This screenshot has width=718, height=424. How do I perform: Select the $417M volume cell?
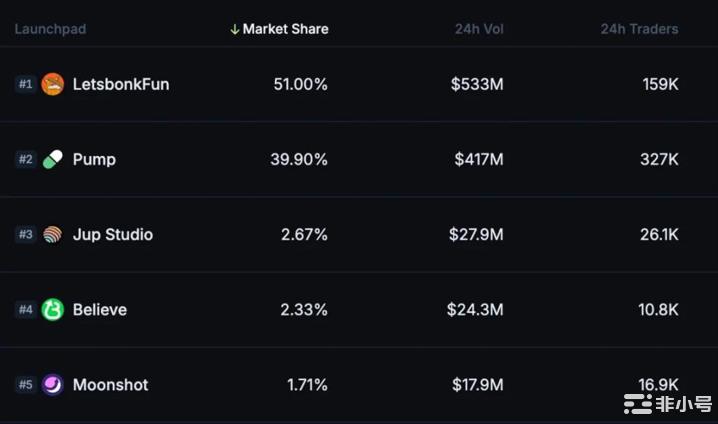pos(479,159)
